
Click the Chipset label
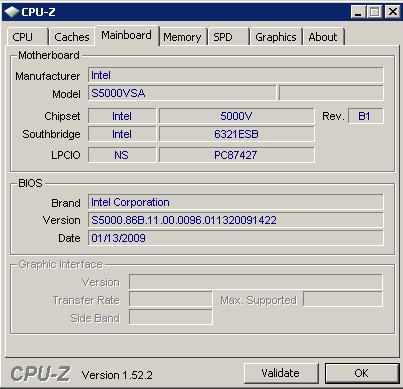62,116
